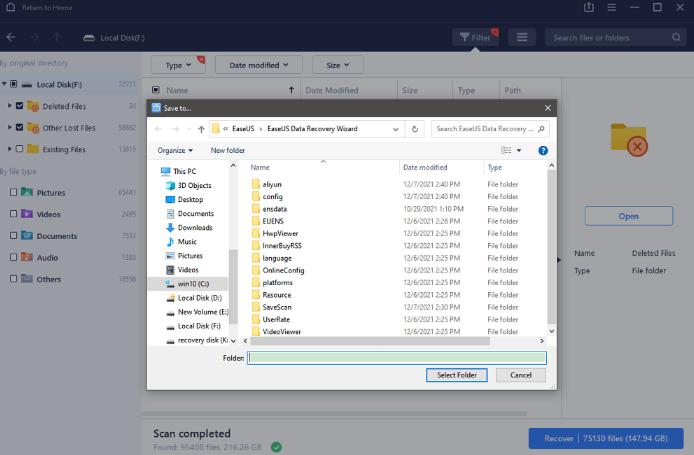Sort by the dialog Type column header
The height and width of the screenshot is (455, 694).
pos(495,167)
